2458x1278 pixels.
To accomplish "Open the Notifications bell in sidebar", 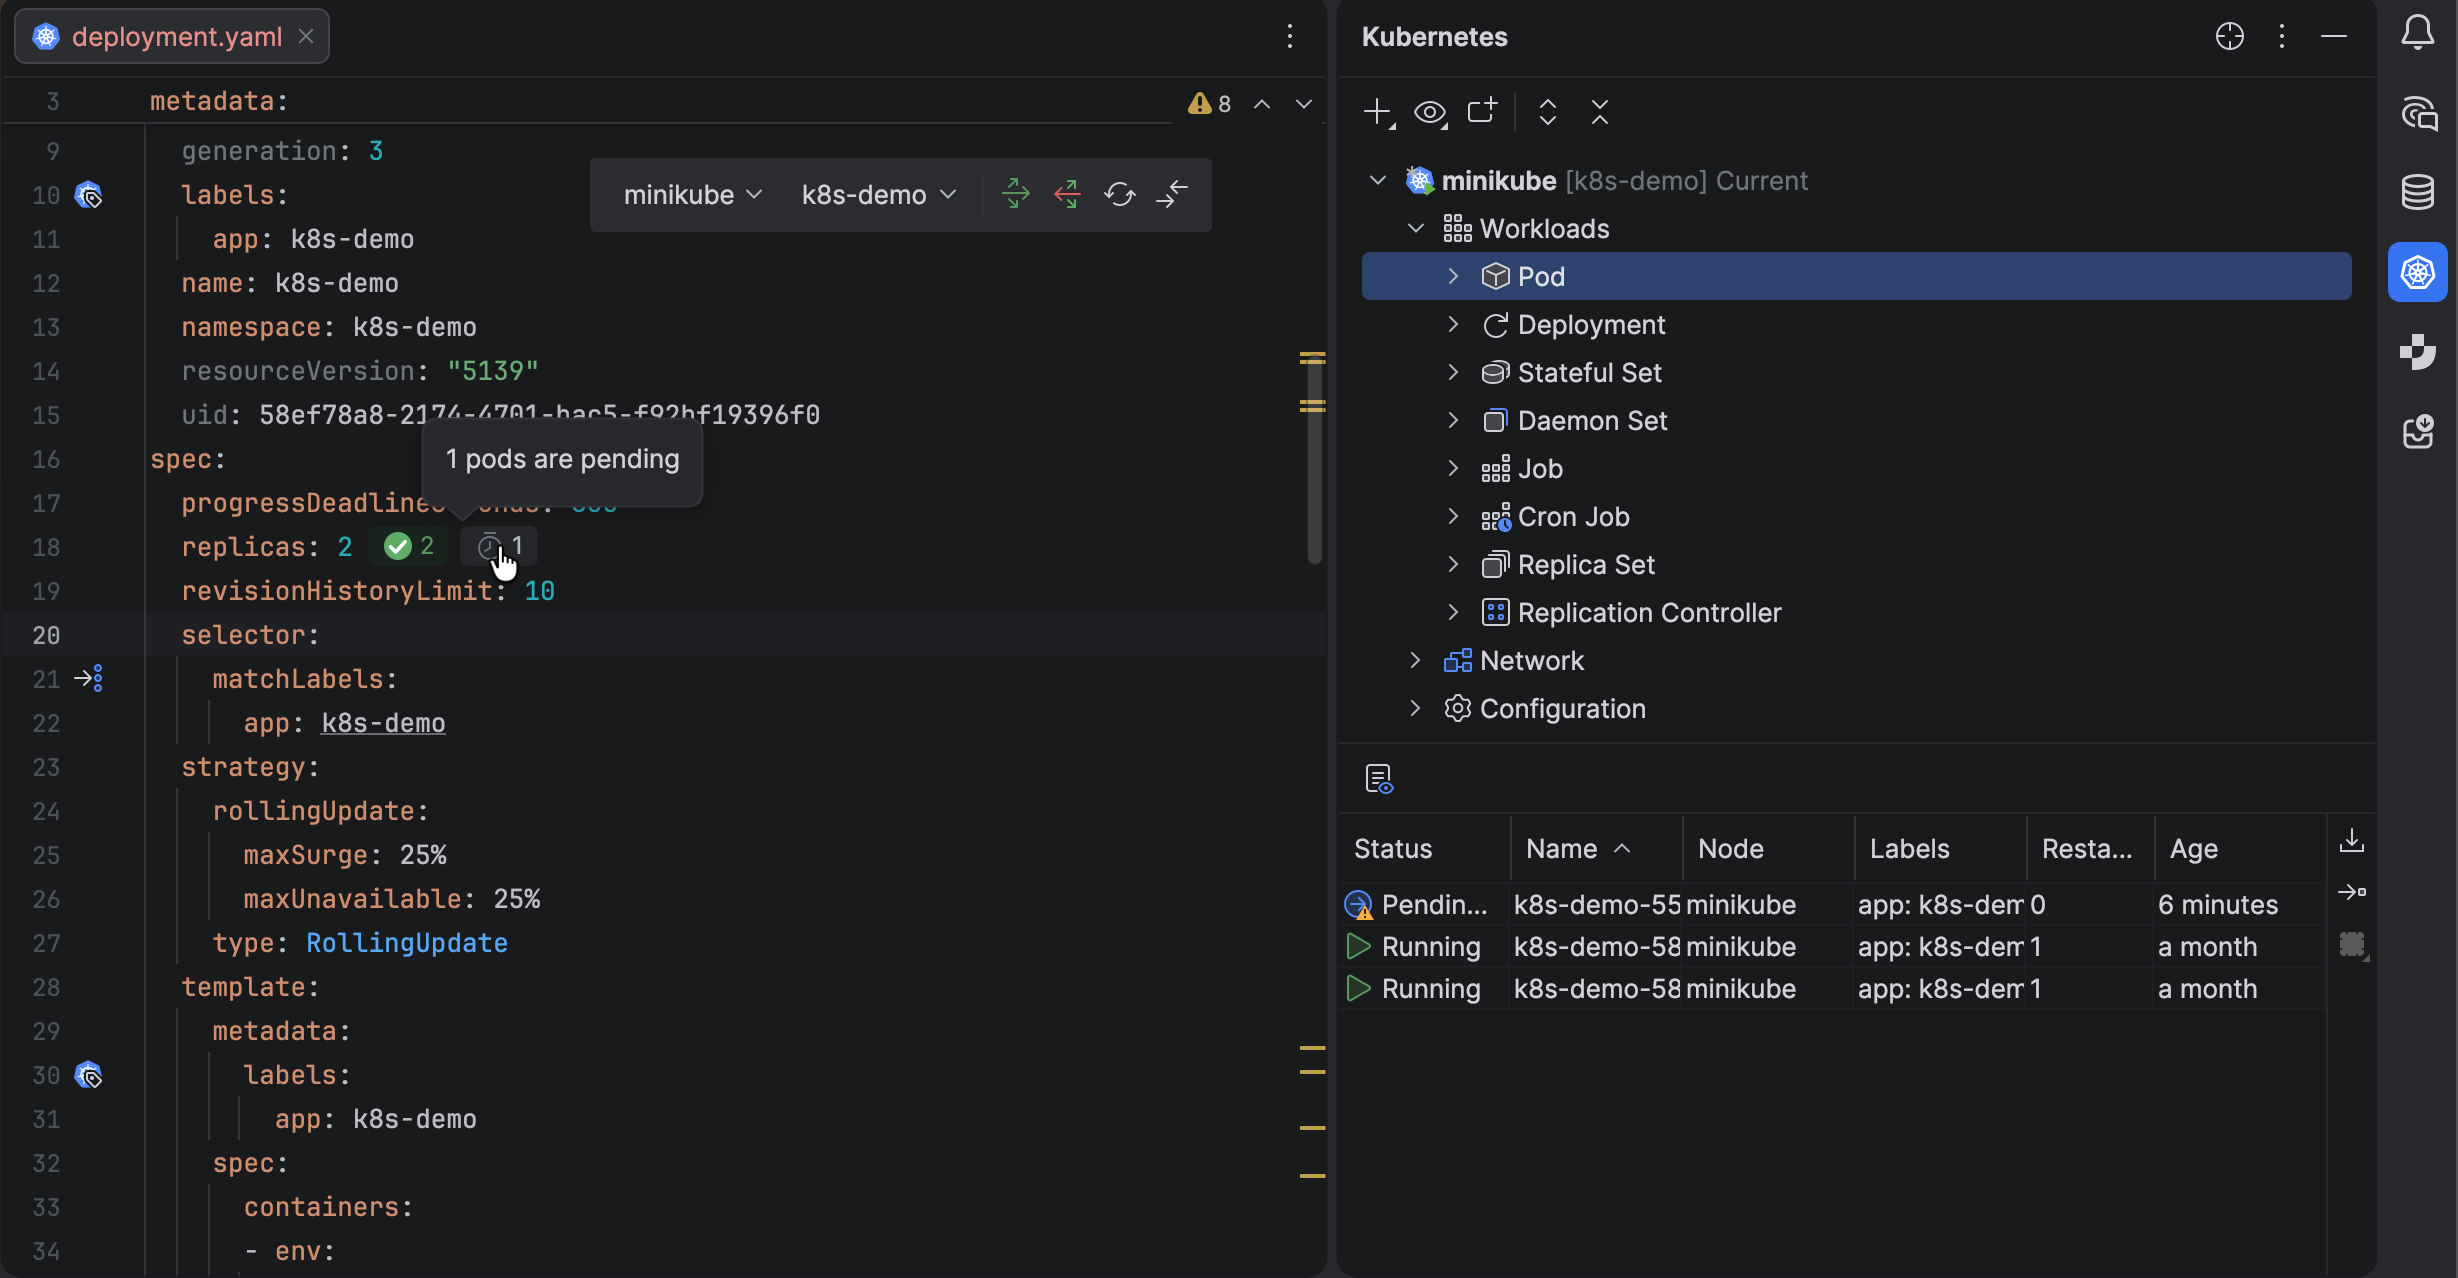I will point(2417,33).
